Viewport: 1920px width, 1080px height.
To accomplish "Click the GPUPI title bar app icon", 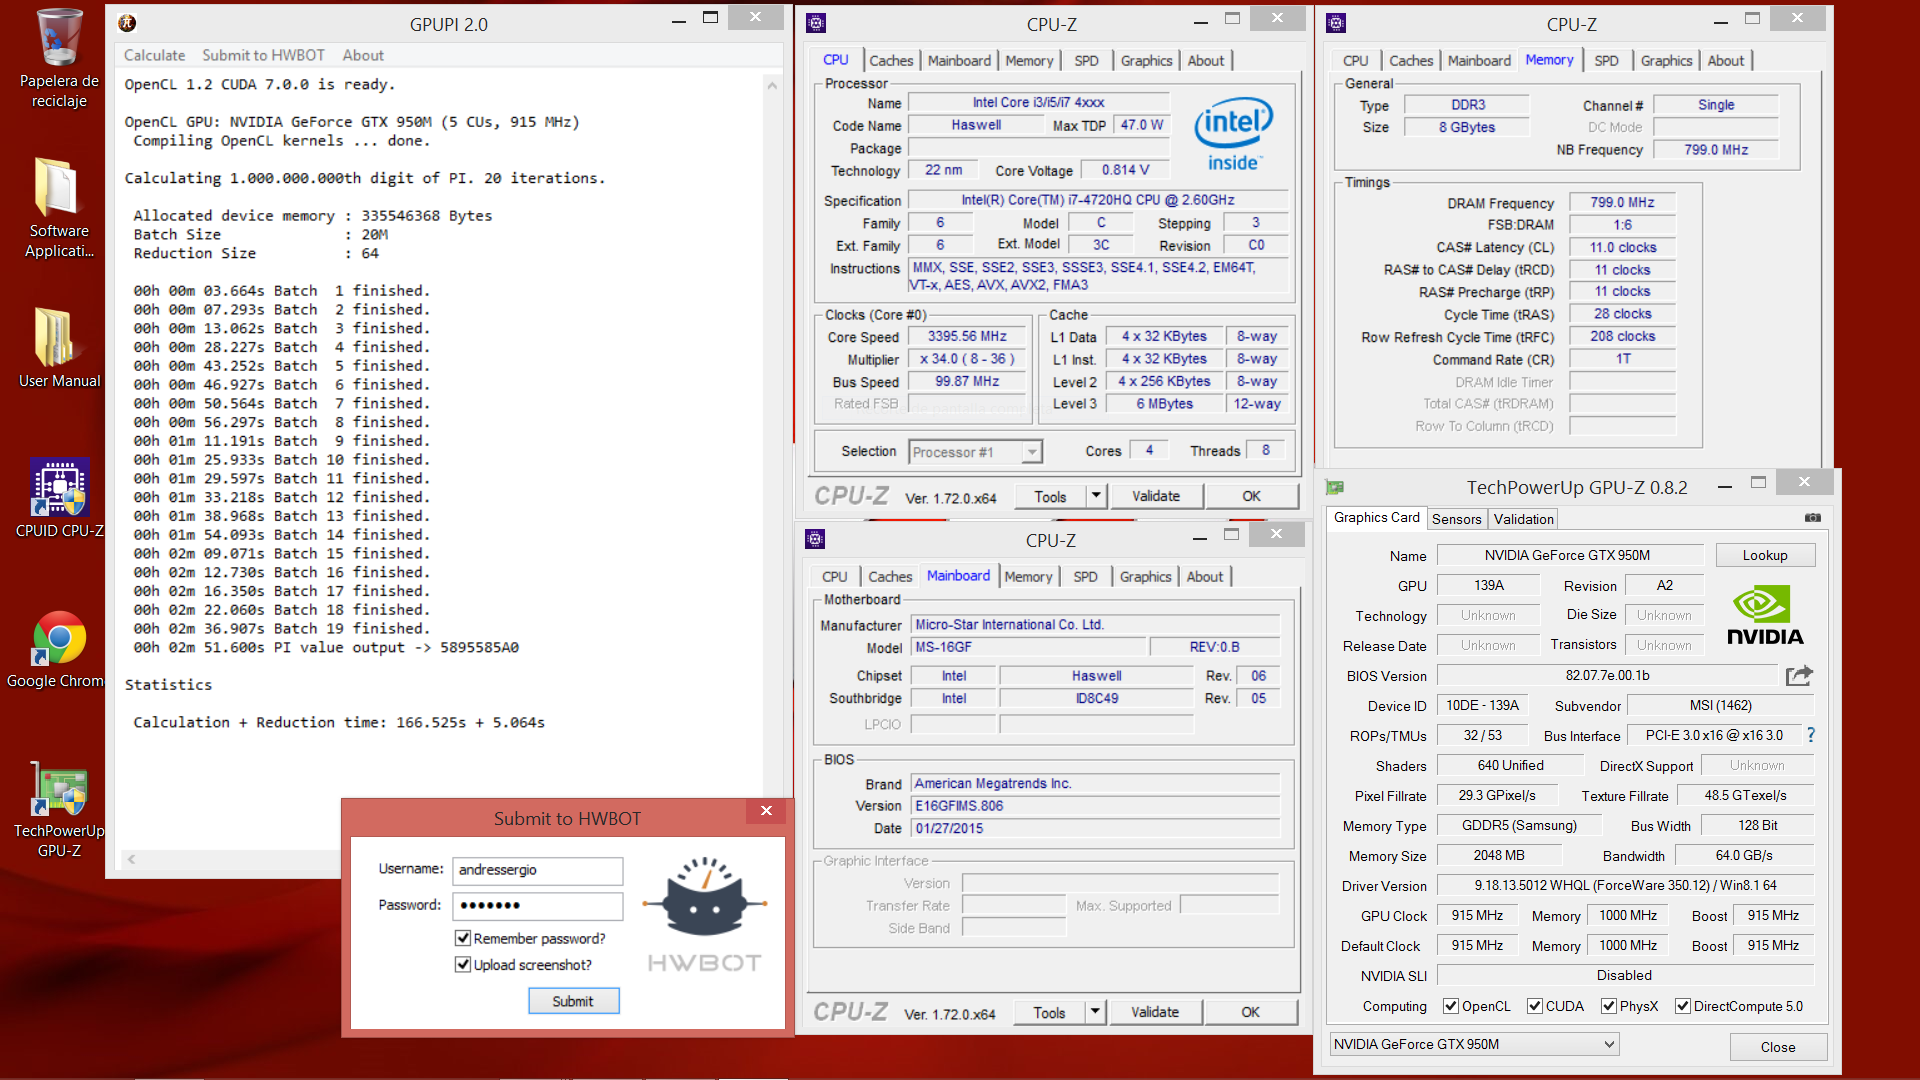I will (127, 23).
